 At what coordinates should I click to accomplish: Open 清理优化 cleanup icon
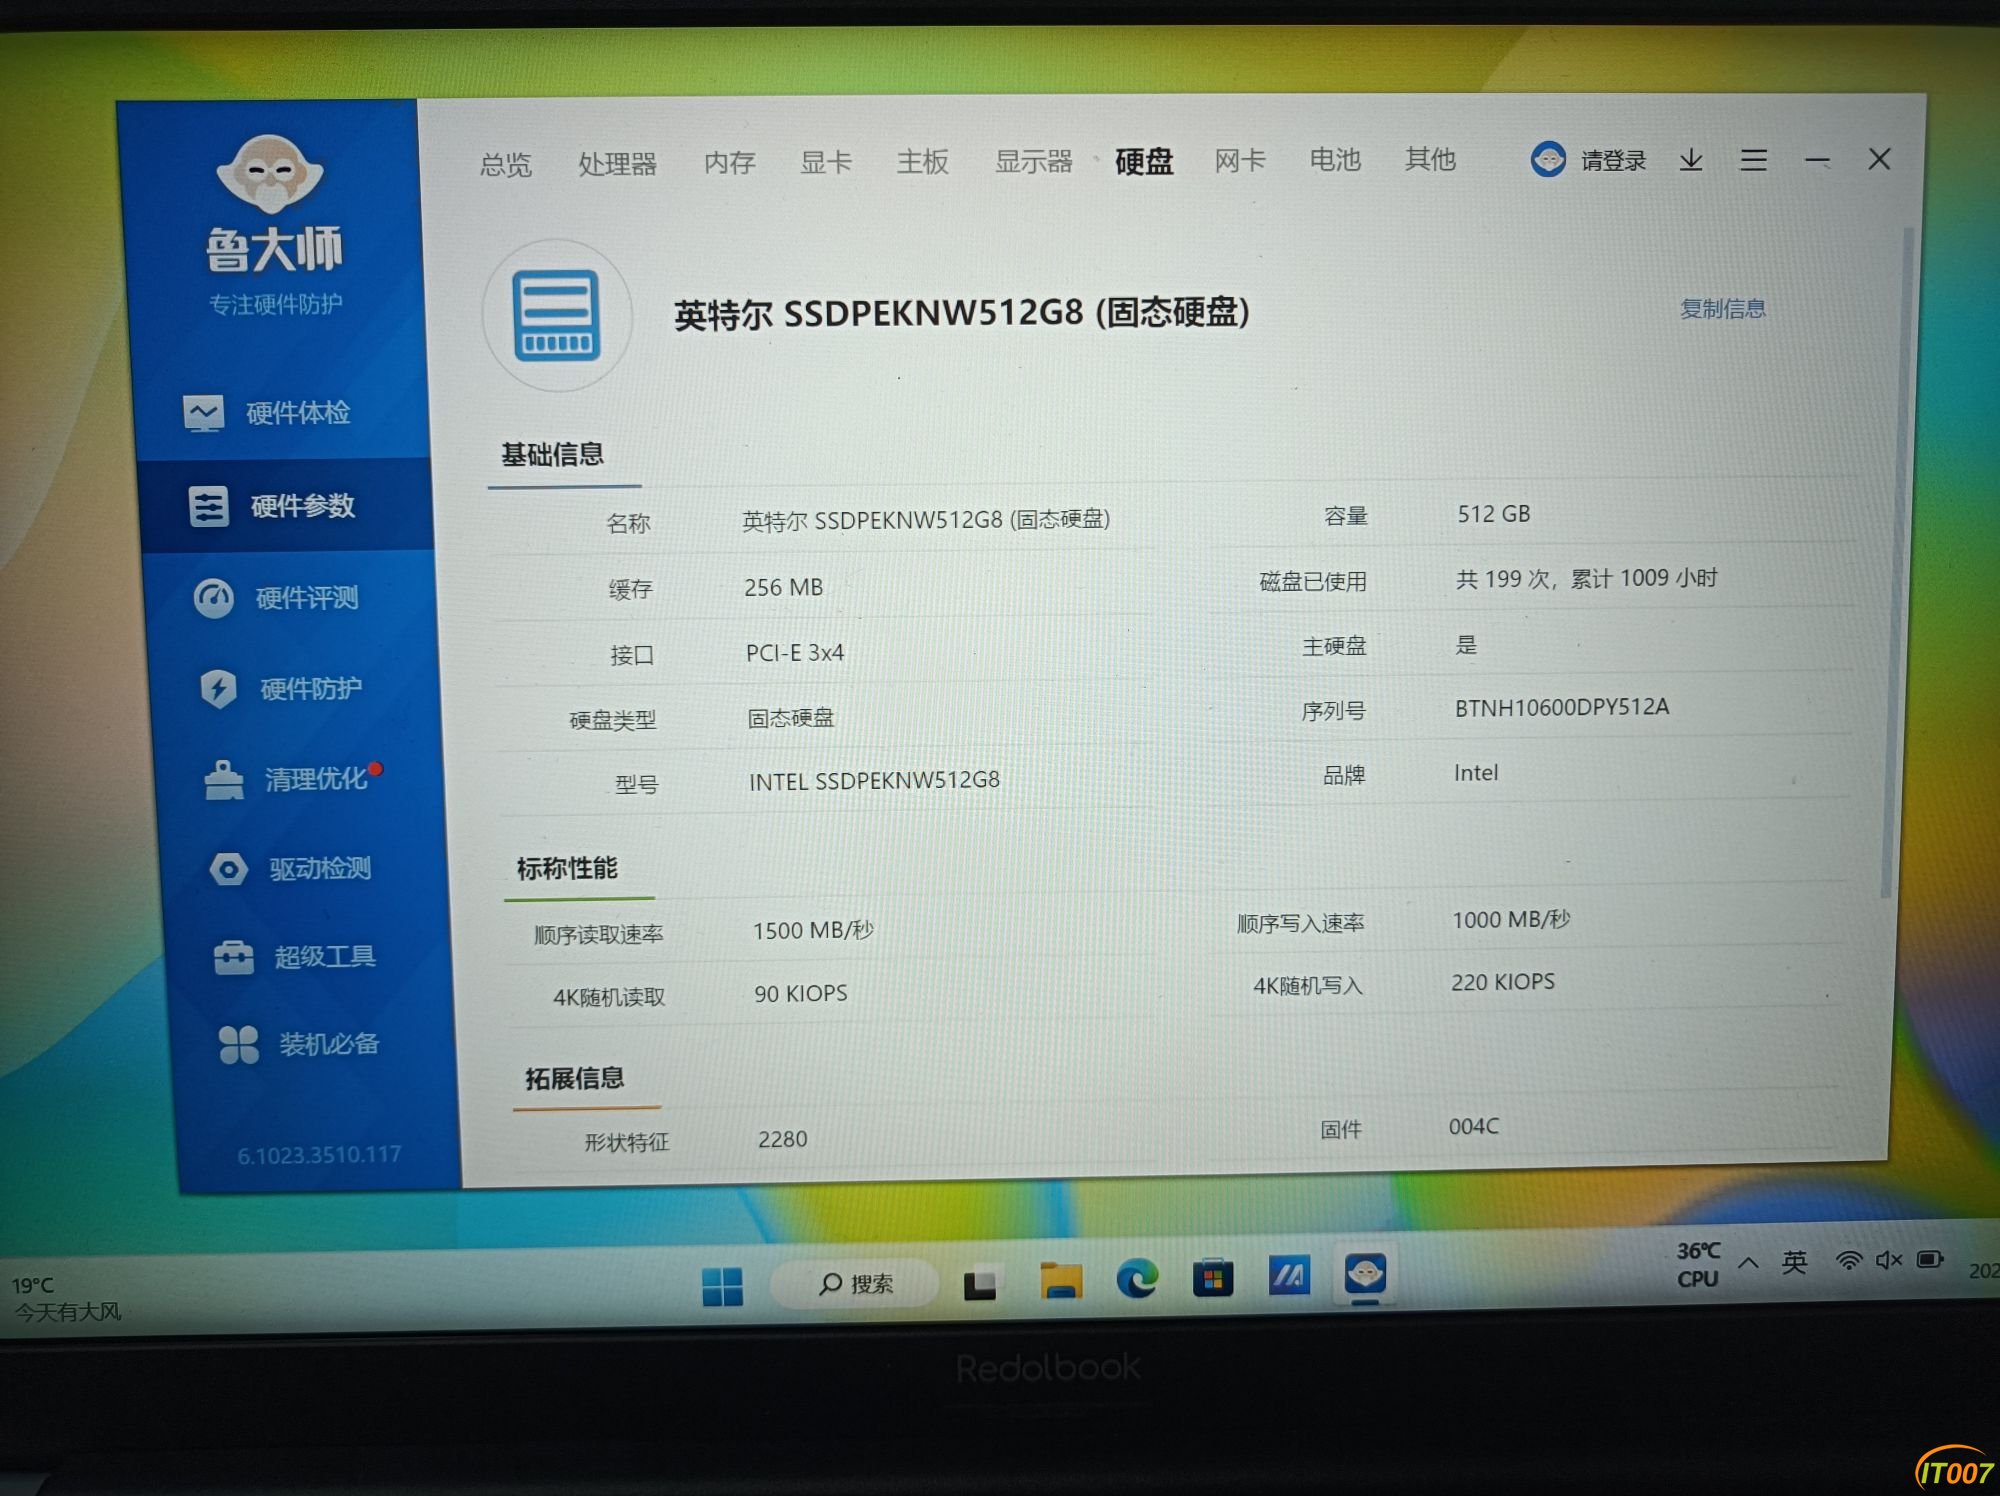(224, 780)
